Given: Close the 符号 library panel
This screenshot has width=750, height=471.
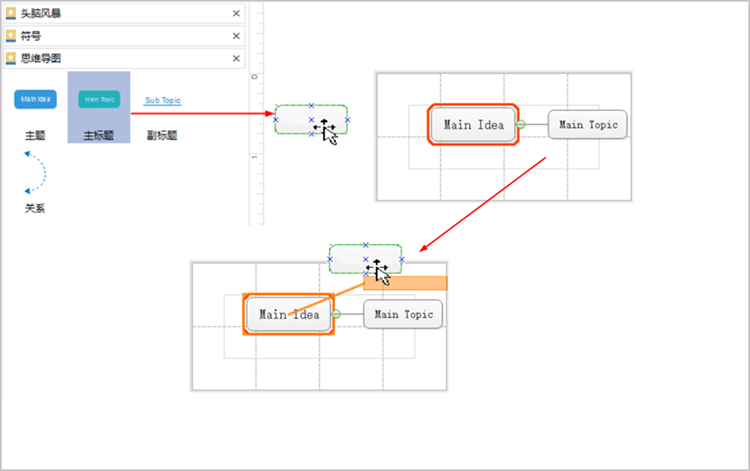Looking at the screenshot, I should [236, 36].
